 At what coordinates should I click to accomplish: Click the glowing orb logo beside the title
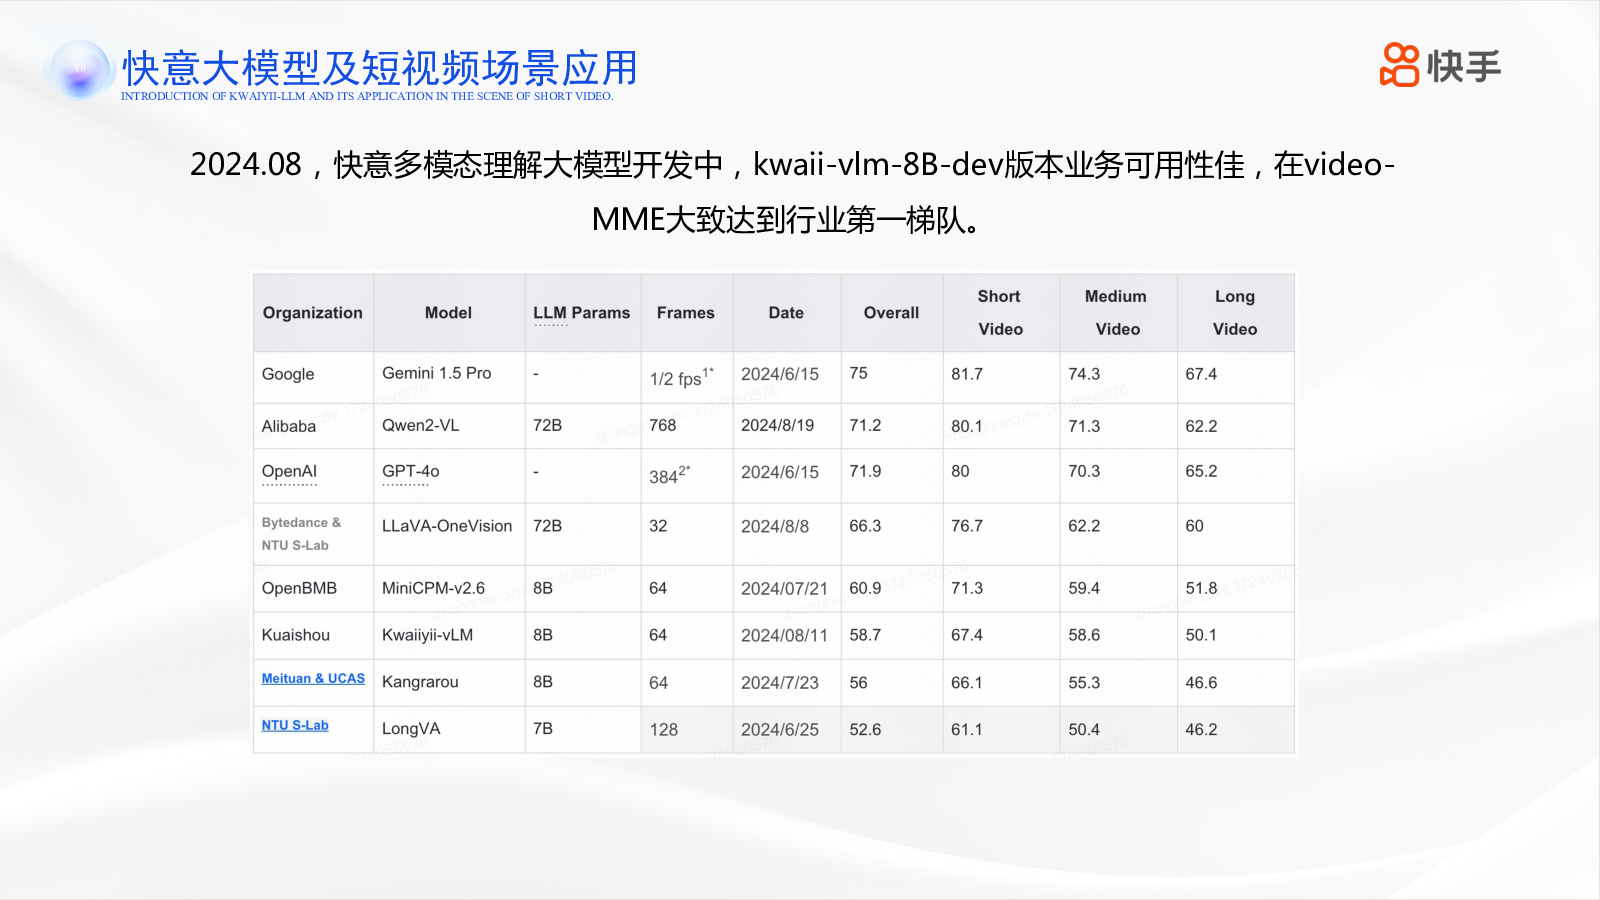80,70
